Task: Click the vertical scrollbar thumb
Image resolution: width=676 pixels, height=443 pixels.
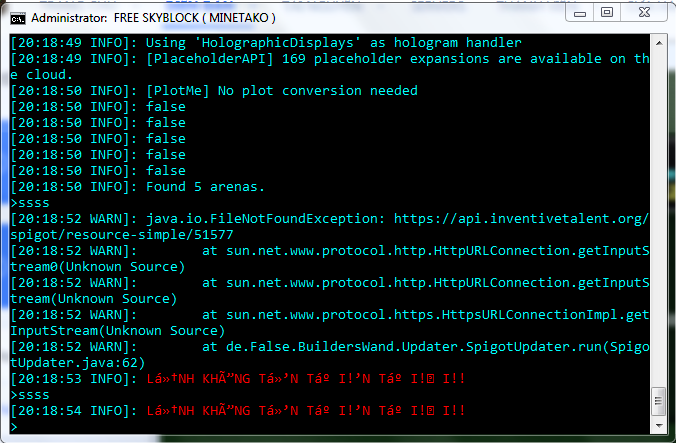Action: pyautogui.click(x=657, y=400)
